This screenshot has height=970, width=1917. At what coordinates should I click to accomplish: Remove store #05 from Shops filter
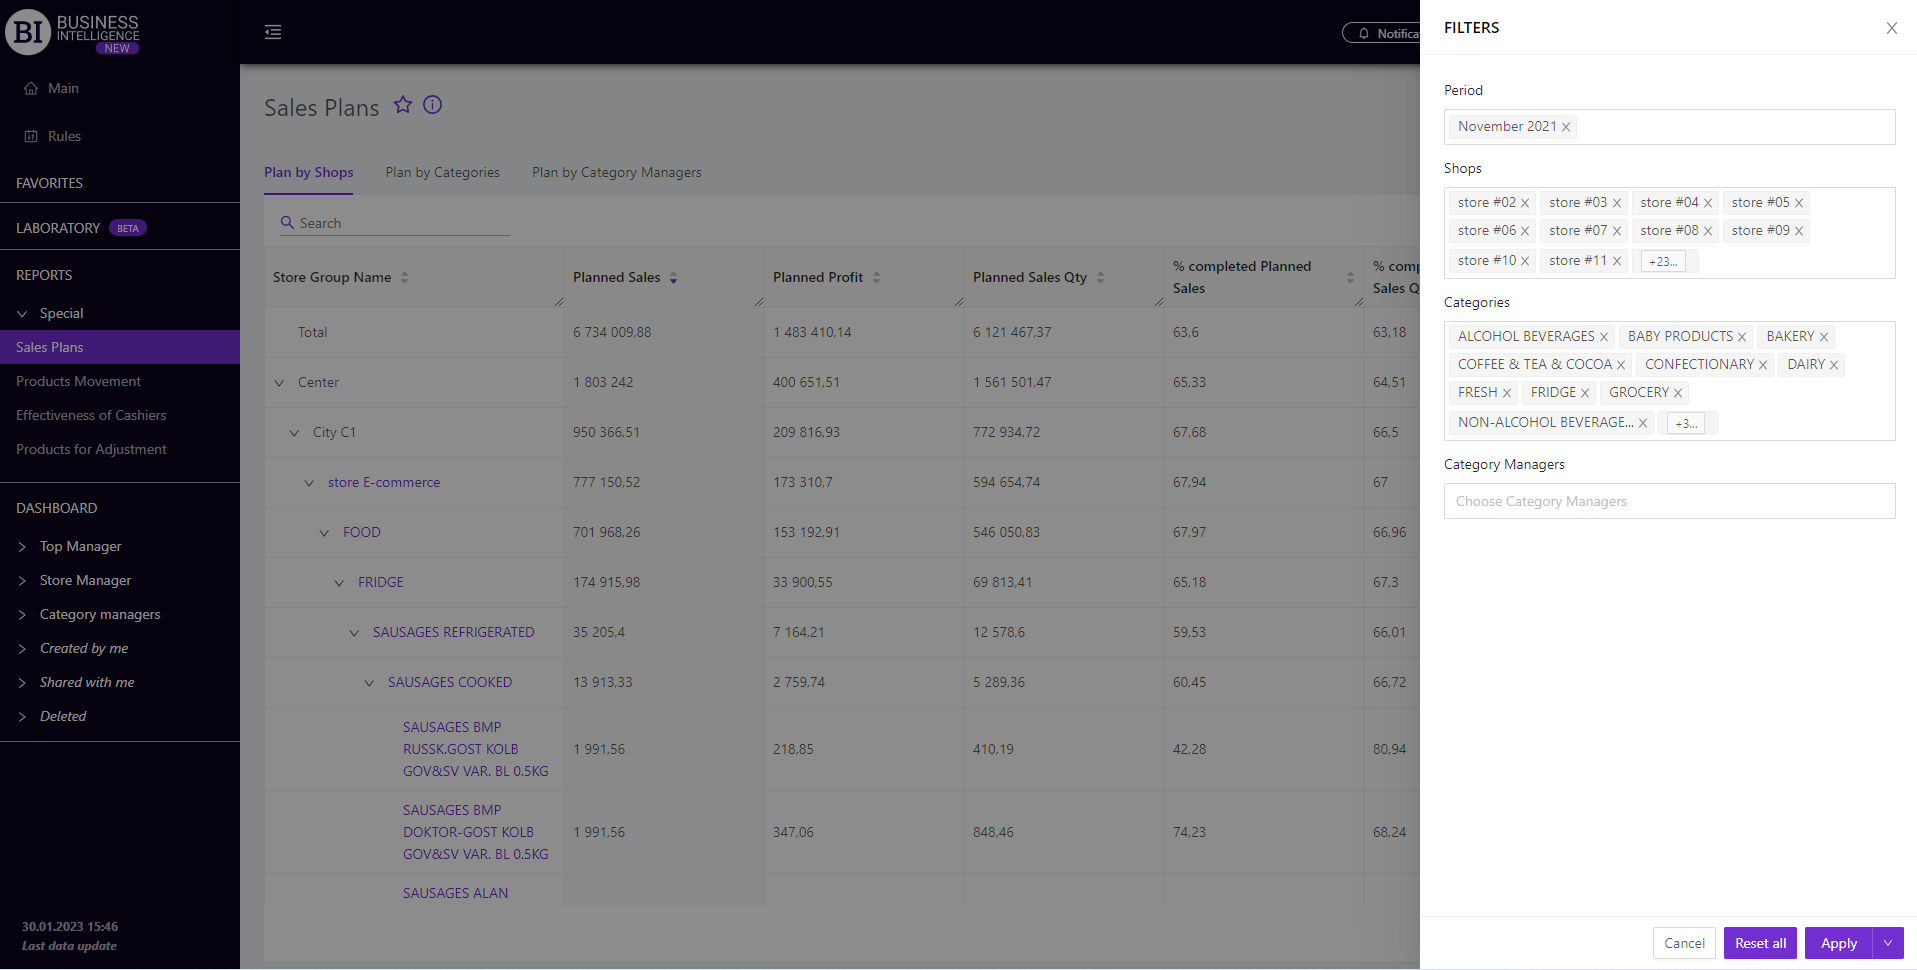(x=1799, y=203)
